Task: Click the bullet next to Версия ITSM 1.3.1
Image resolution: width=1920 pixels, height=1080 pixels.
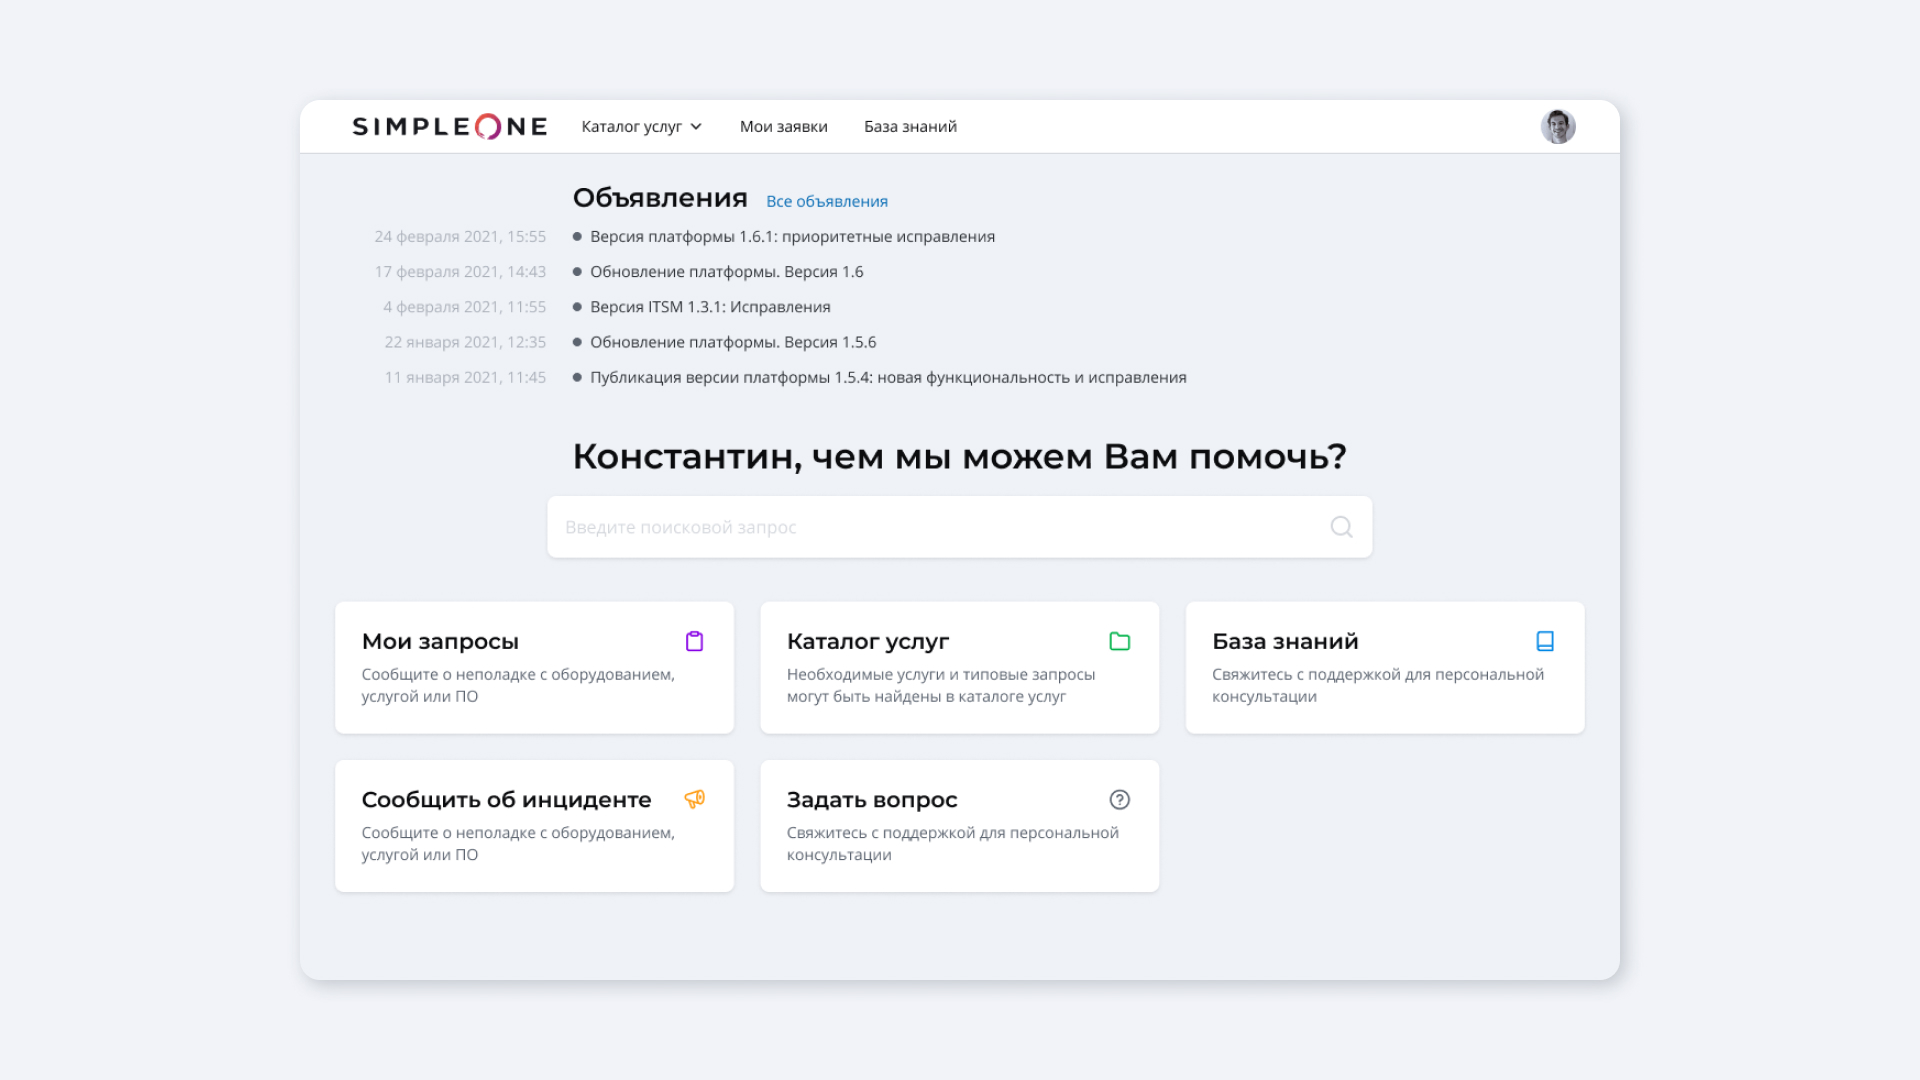Action: pyautogui.click(x=576, y=306)
